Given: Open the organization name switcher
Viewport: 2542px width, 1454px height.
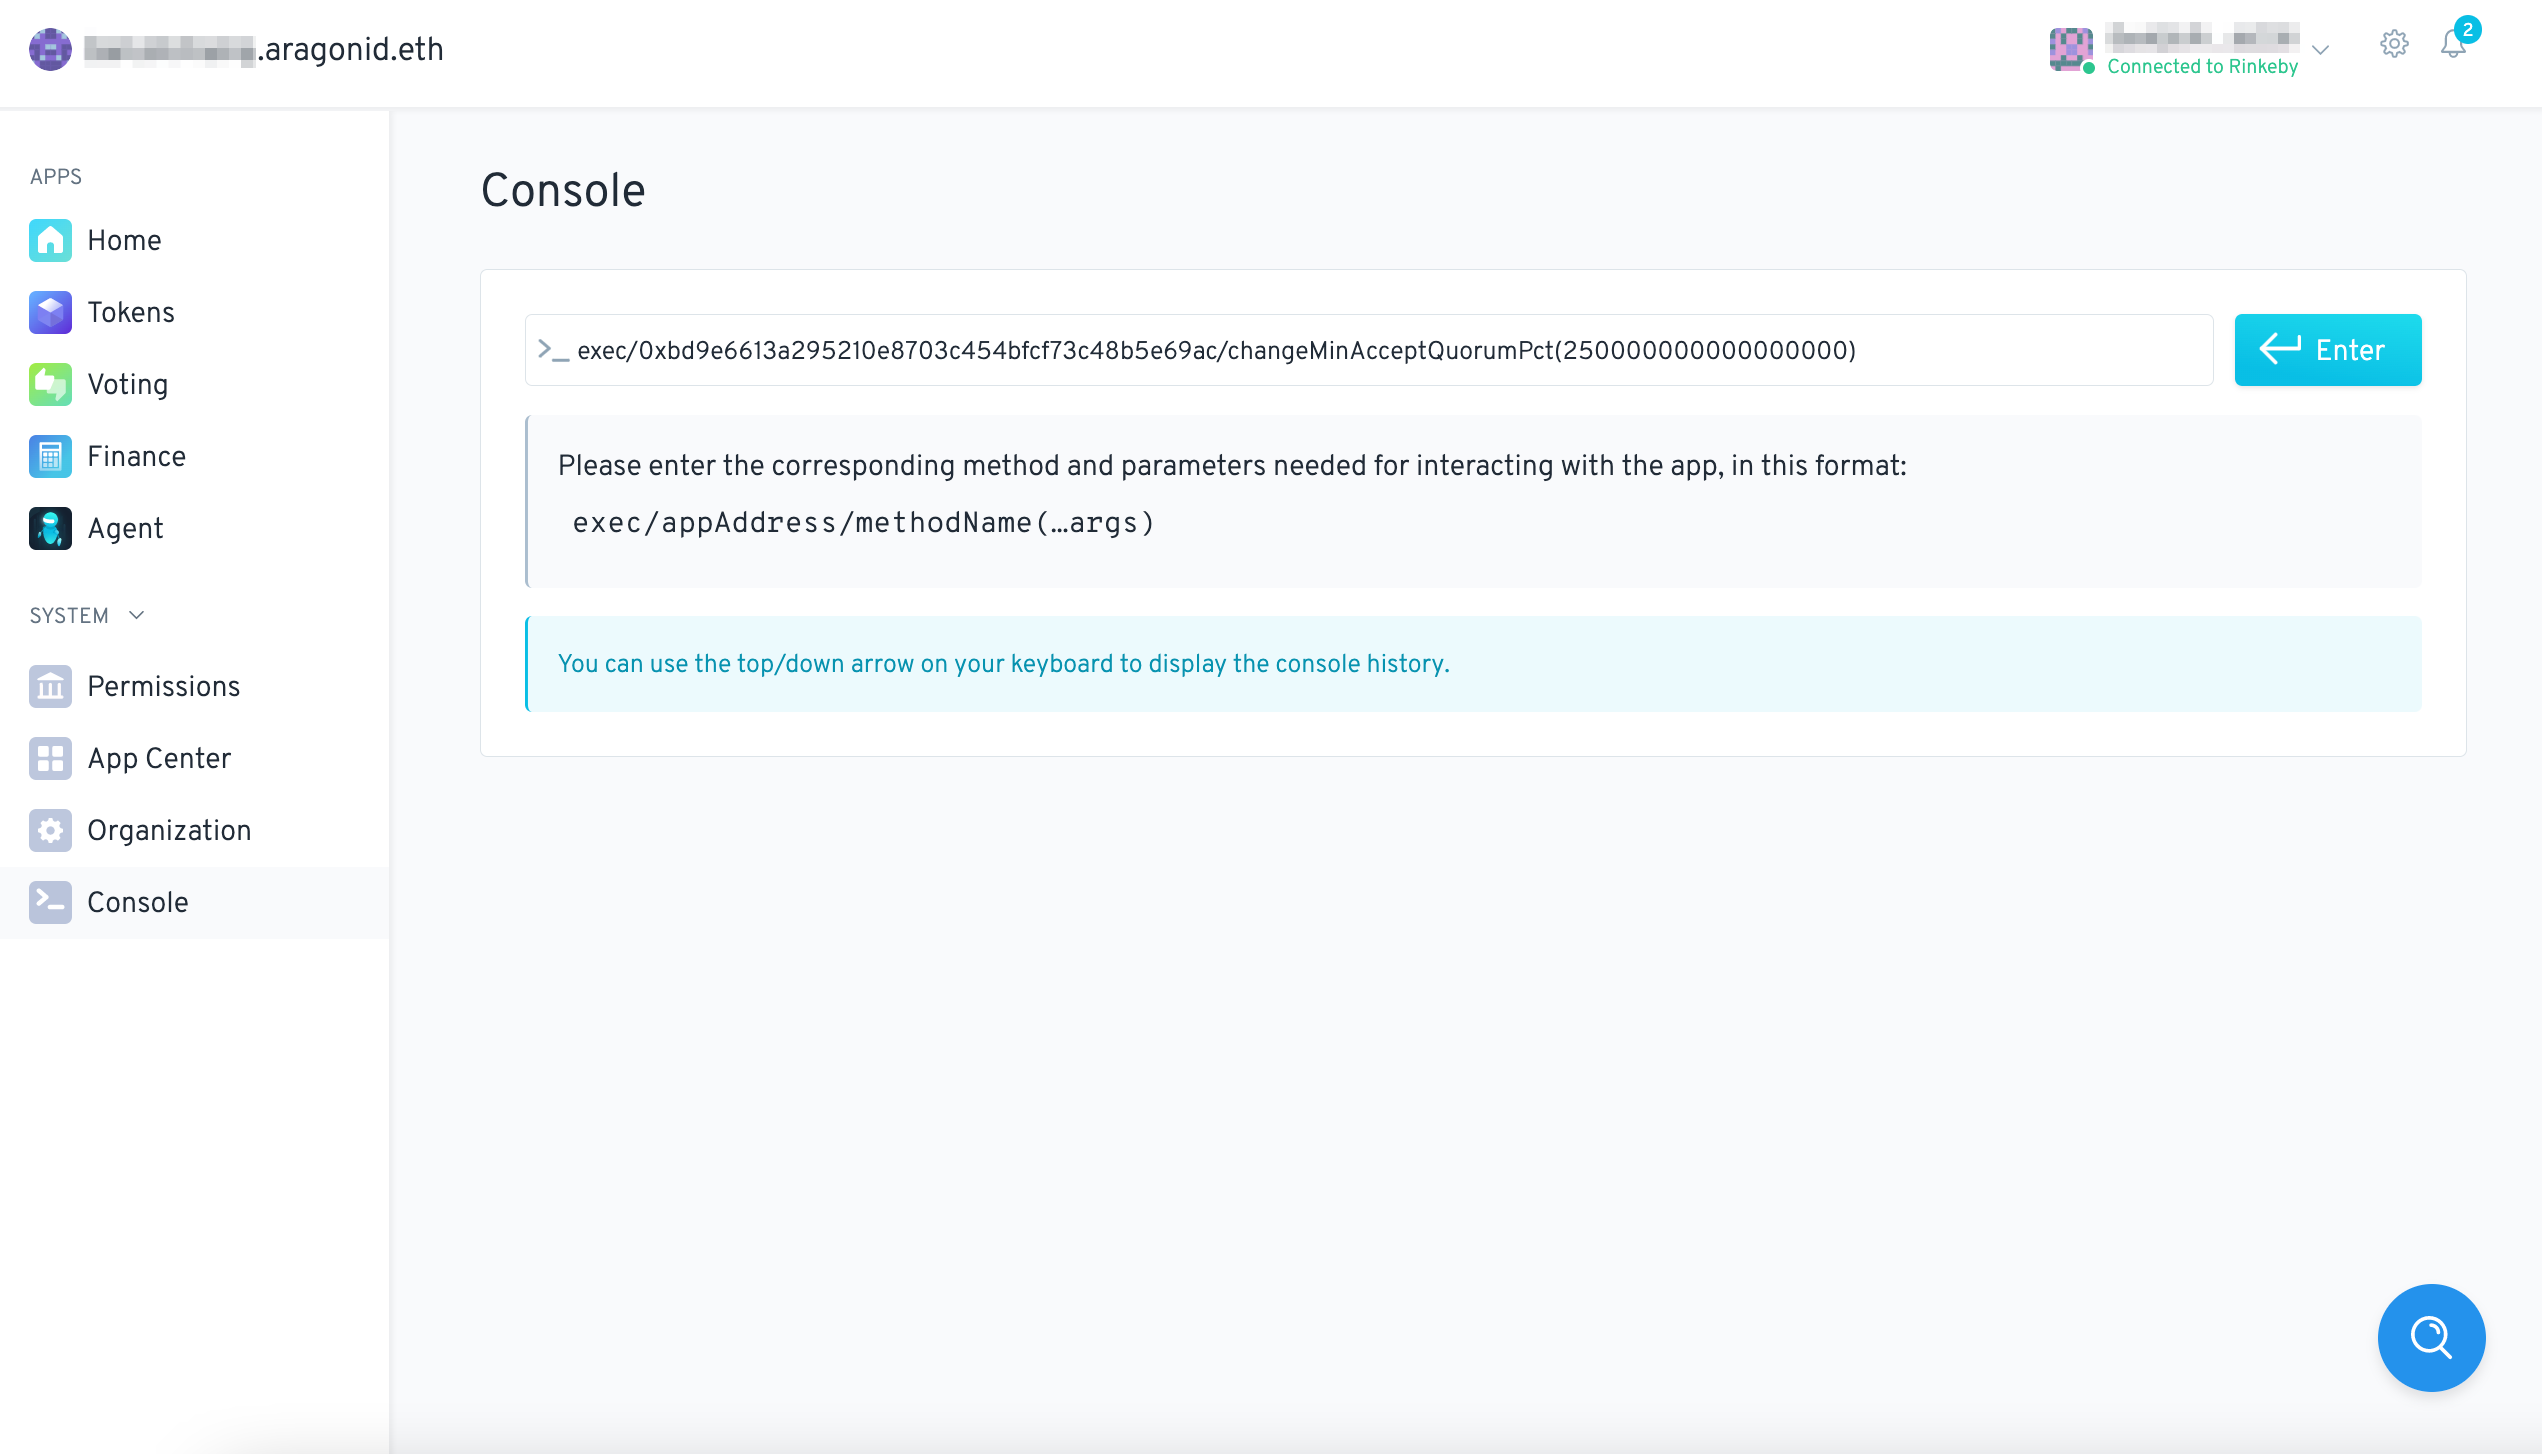Looking at the screenshot, I should [264, 49].
